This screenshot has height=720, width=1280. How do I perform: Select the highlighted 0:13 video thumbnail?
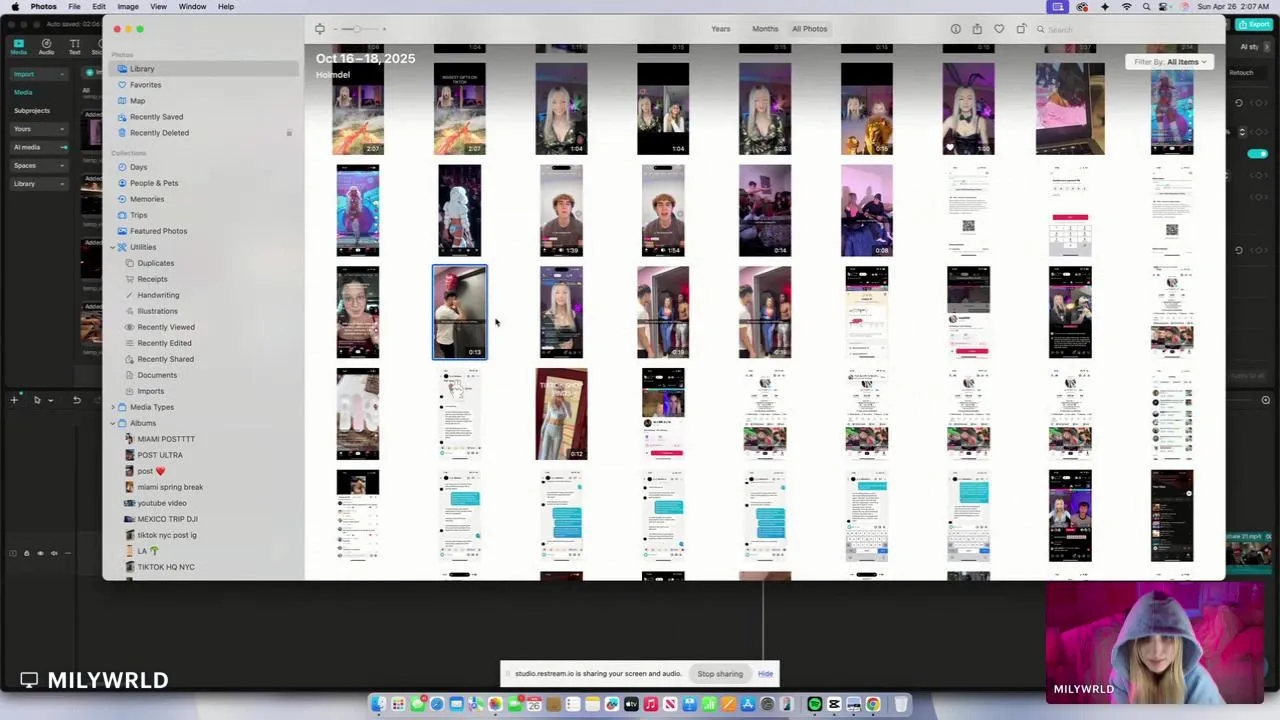click(x=460, y=312)
